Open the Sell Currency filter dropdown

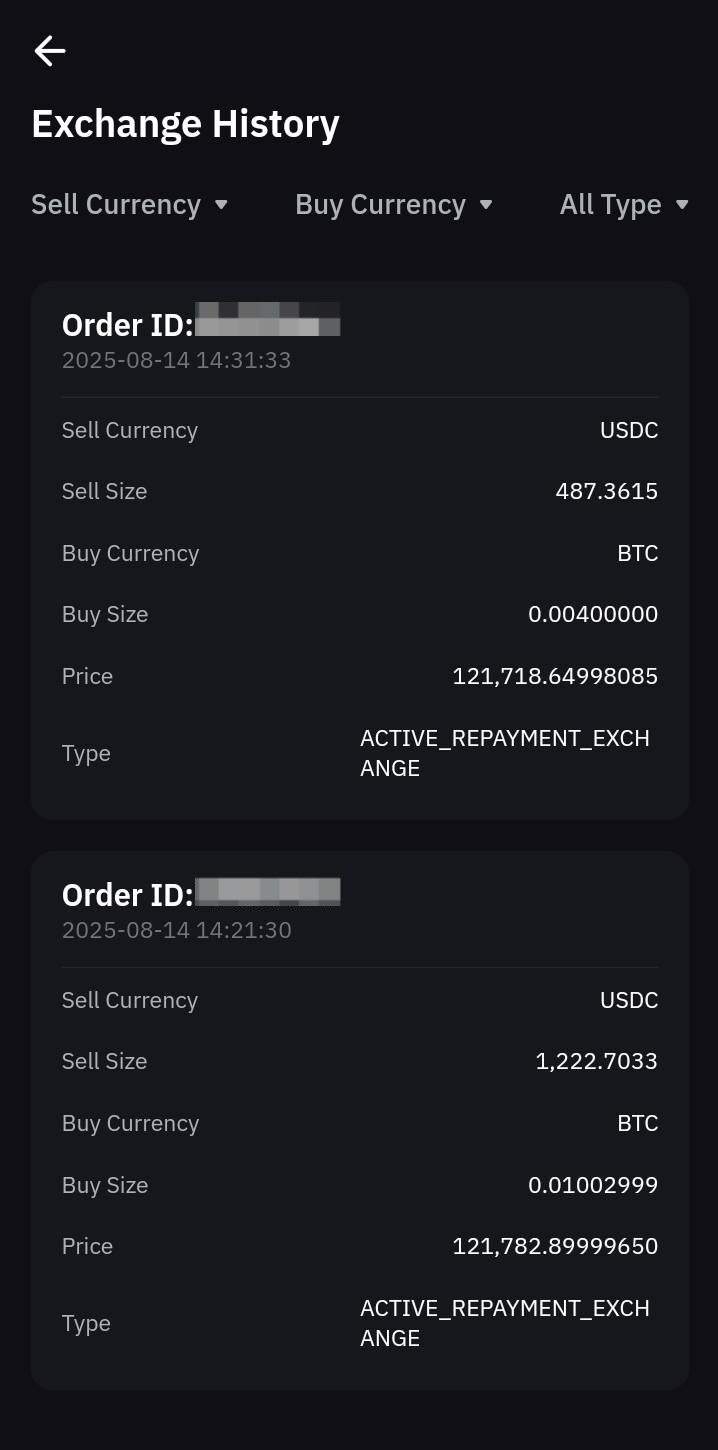pyautogui.click(x=130, y=205)
